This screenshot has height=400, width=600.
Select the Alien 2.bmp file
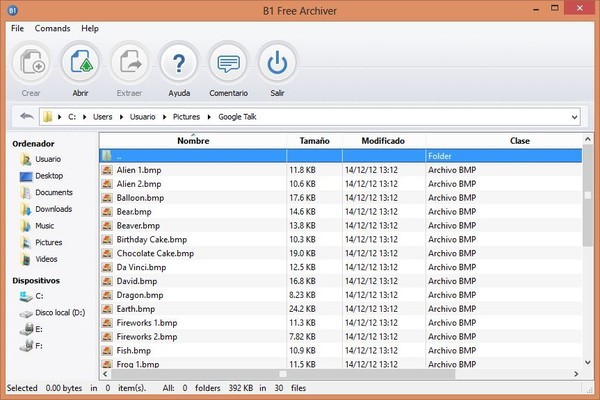coord(139,184)
